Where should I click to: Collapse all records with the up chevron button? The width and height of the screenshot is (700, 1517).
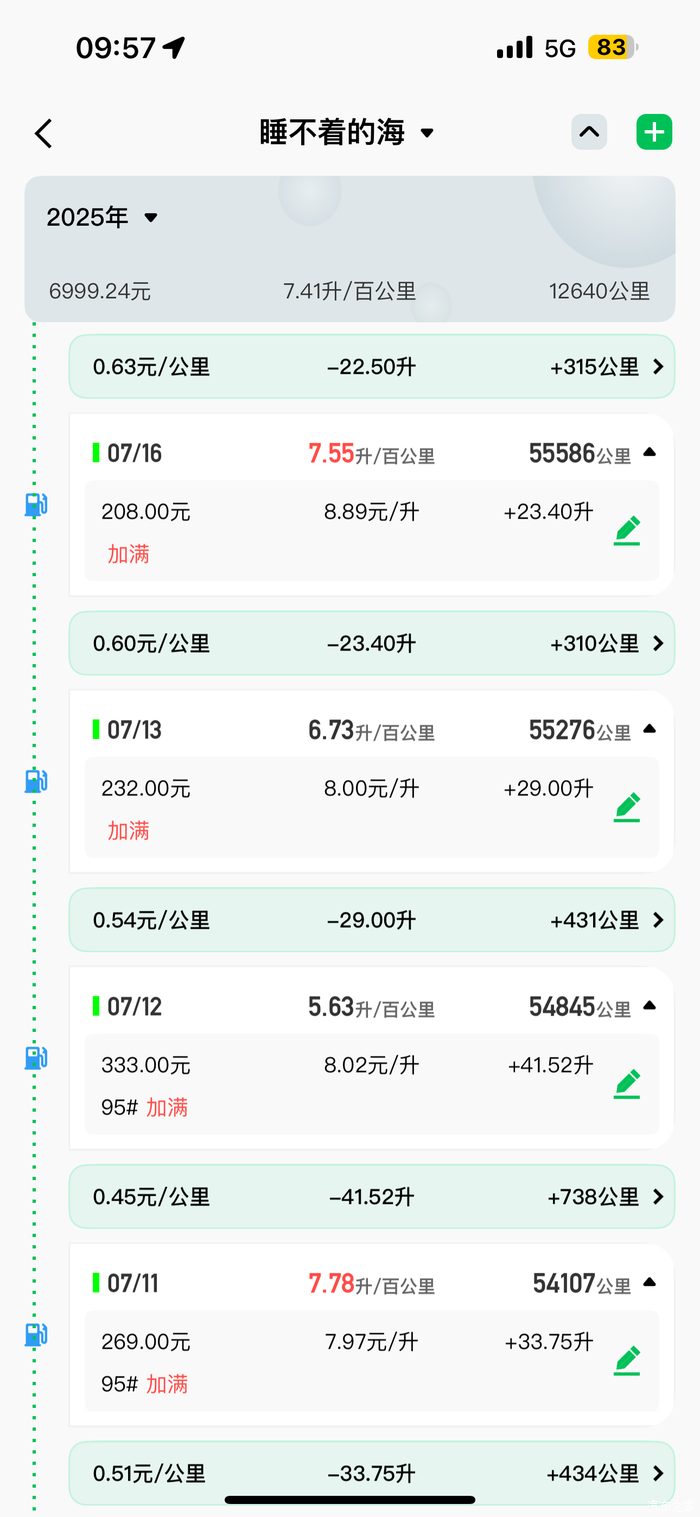(589, 132)
